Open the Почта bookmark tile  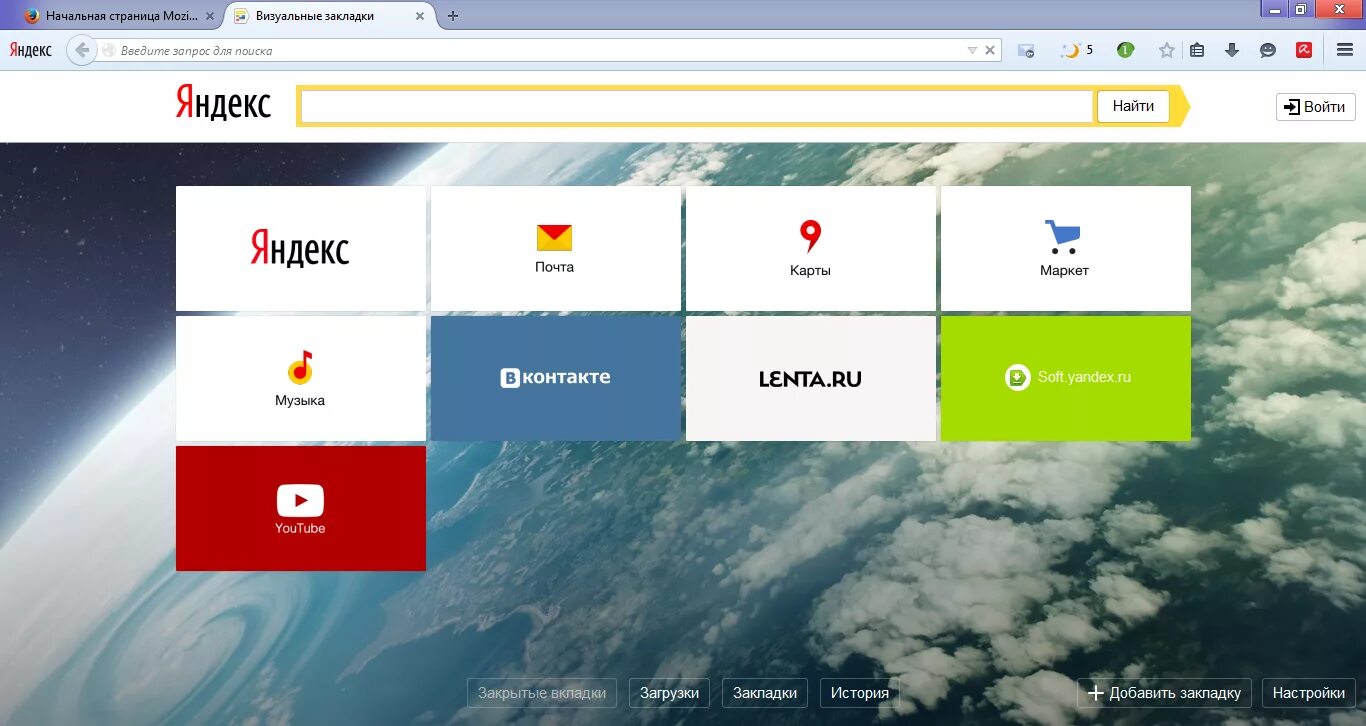coord(556,248)
